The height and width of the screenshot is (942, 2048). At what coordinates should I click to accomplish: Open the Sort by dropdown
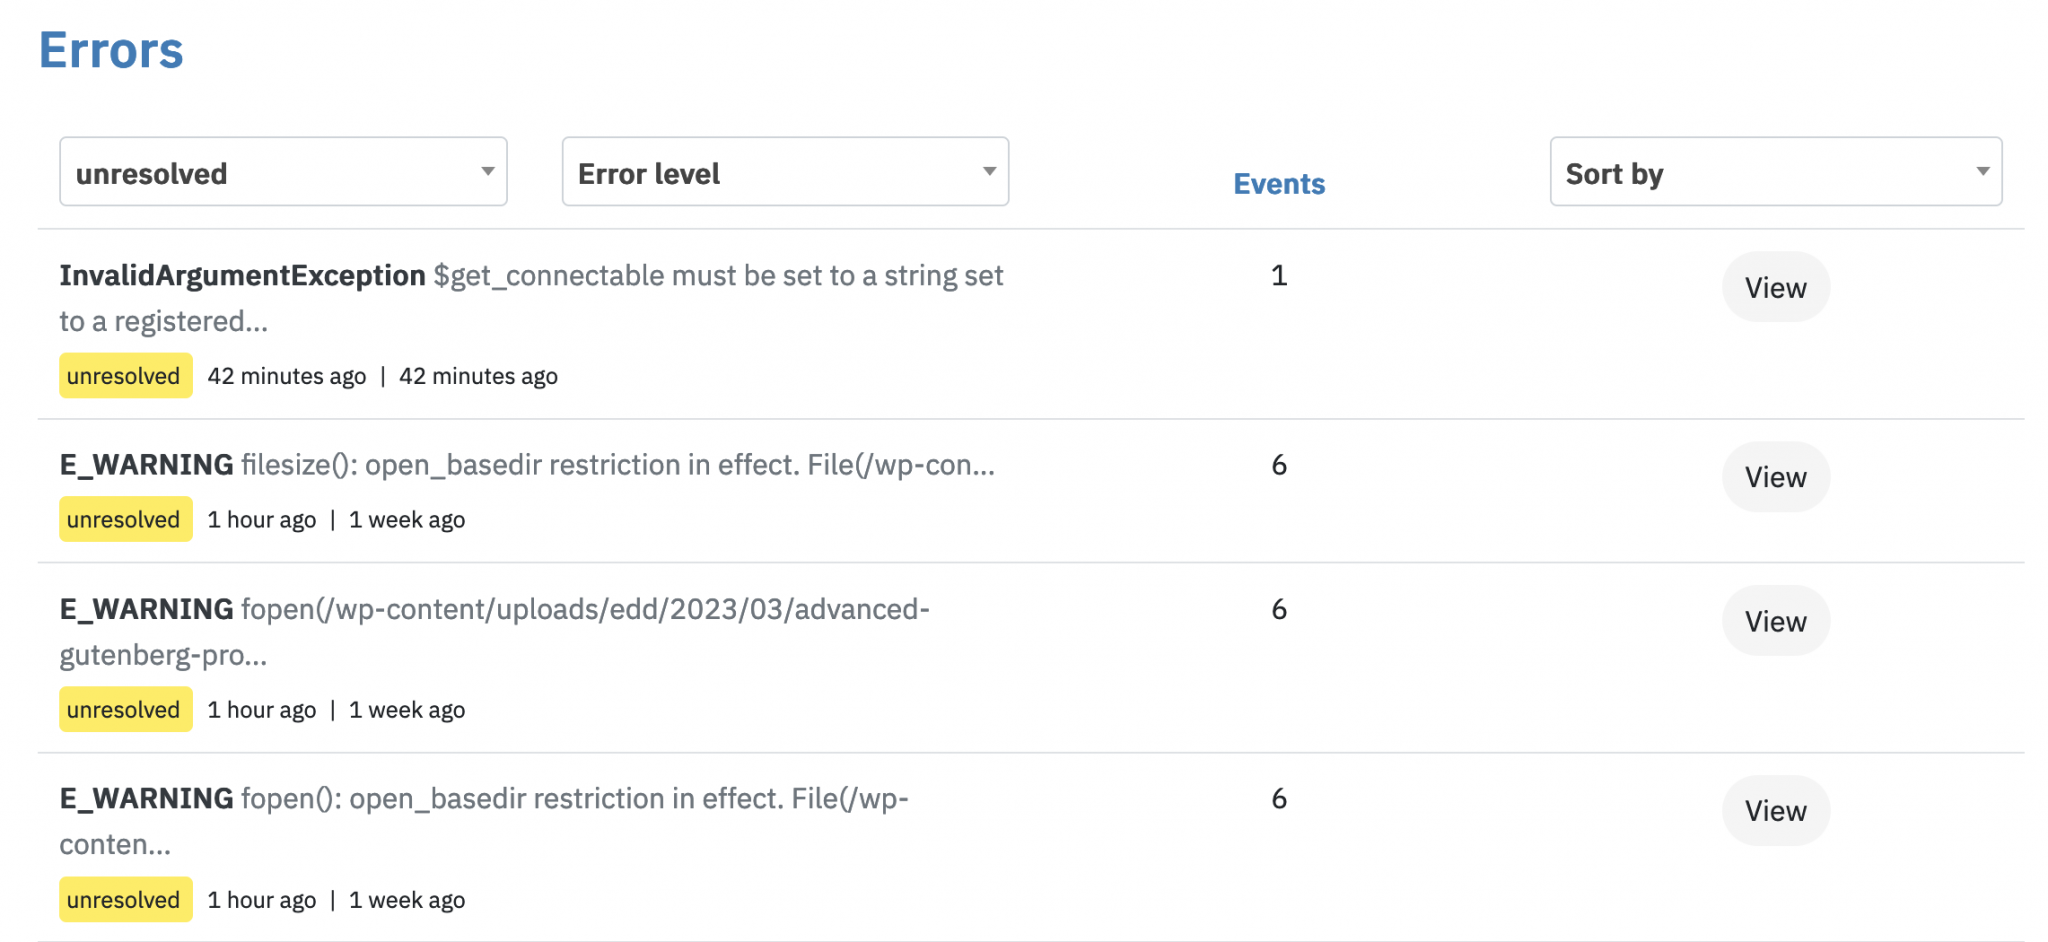coord(1775,172)
